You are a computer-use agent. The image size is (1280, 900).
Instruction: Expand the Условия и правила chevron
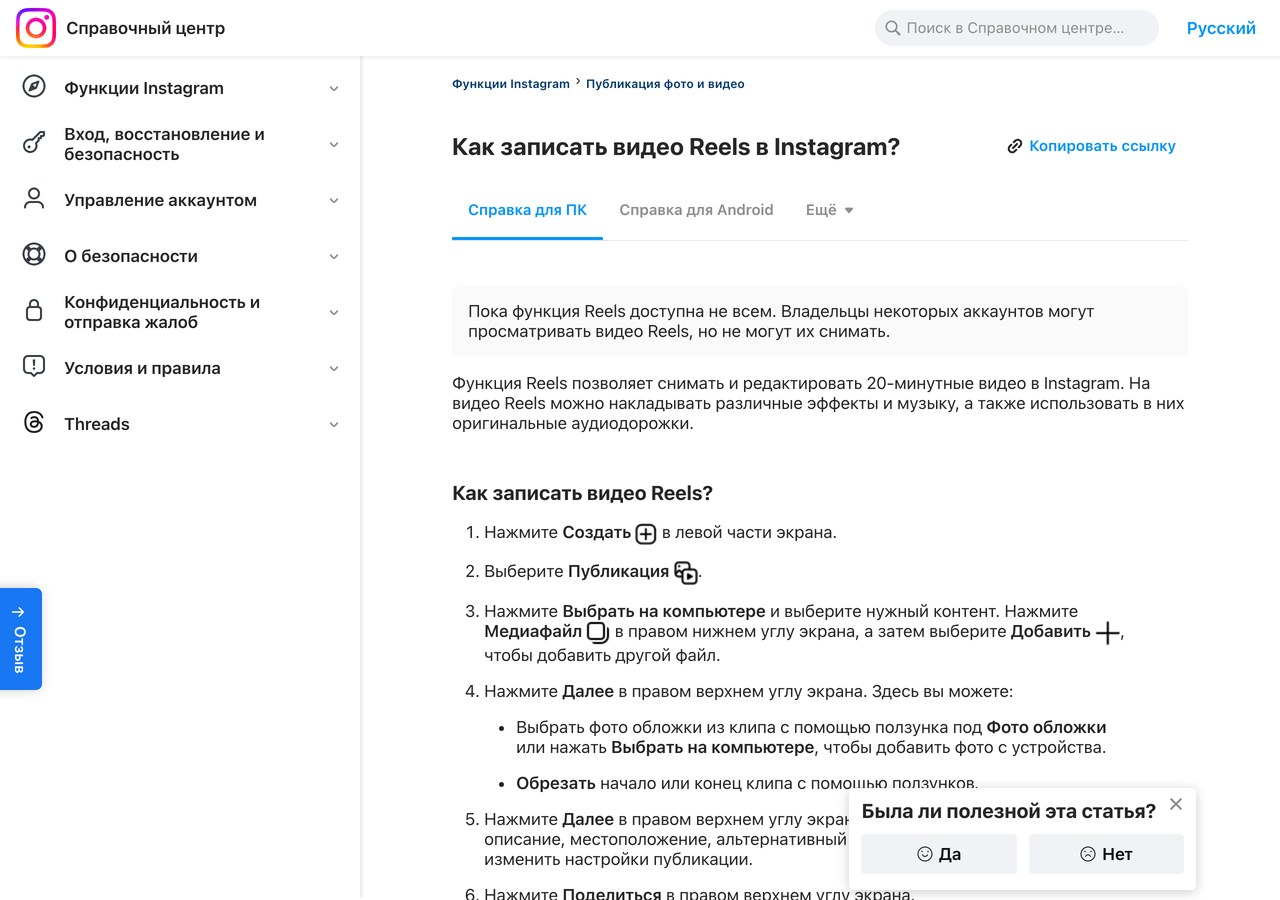coord(334,368)
